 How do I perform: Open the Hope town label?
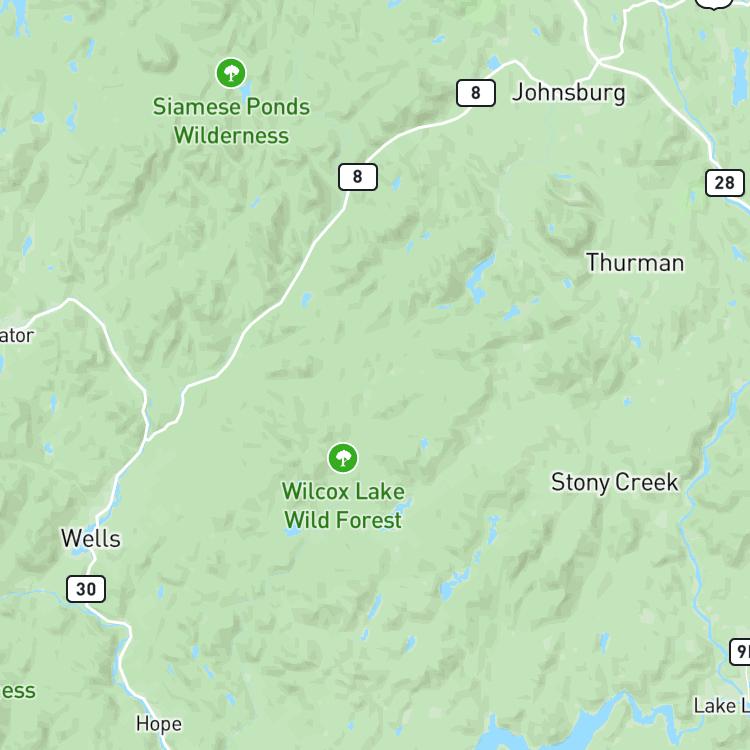(x=159, y=724)
